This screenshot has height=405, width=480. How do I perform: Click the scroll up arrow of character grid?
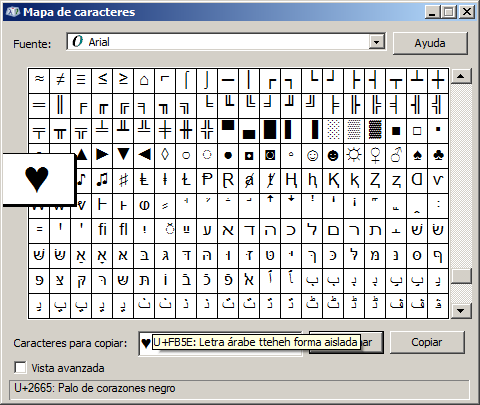461,76
